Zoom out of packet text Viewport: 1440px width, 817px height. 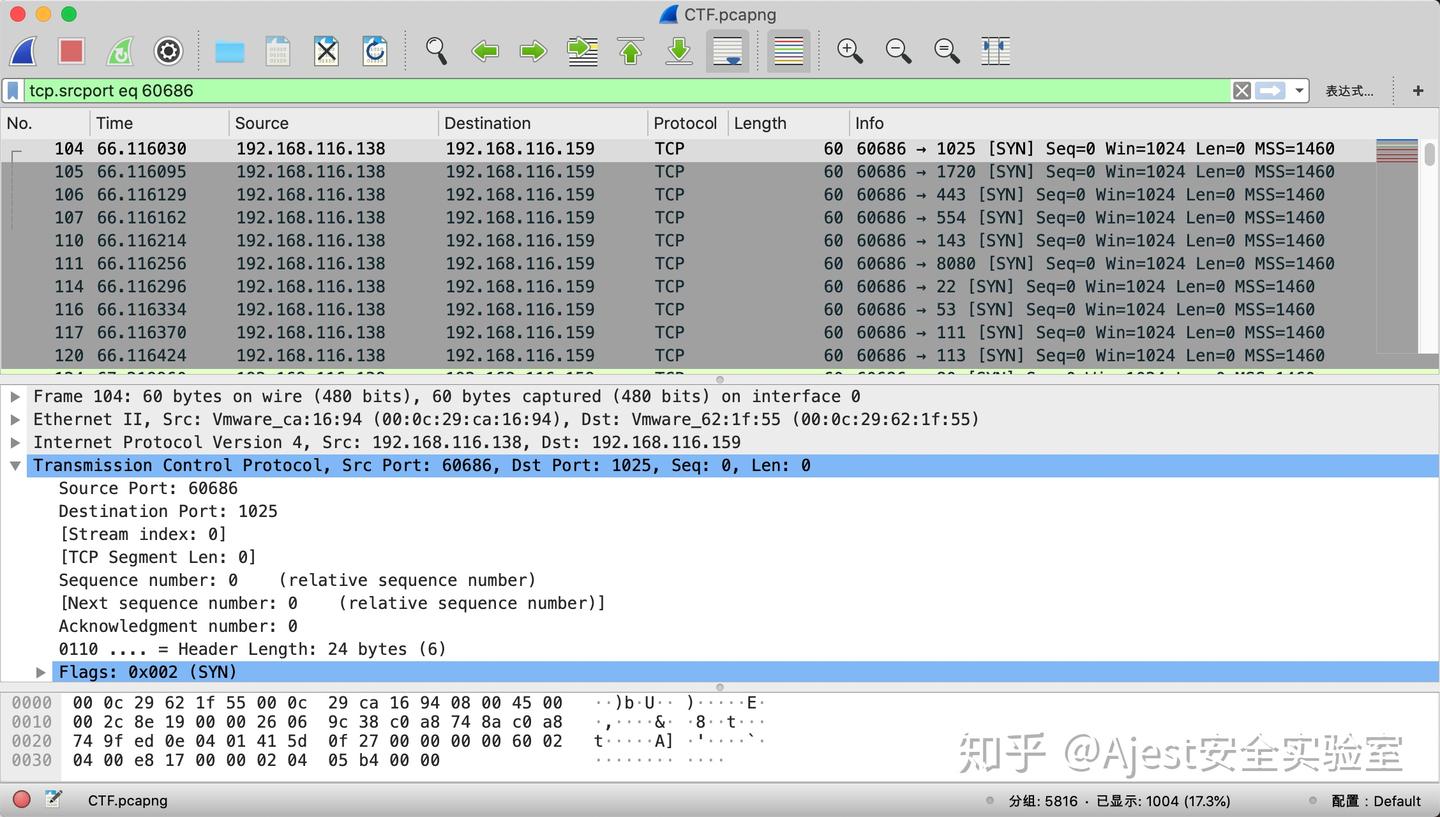click(898, 51)
